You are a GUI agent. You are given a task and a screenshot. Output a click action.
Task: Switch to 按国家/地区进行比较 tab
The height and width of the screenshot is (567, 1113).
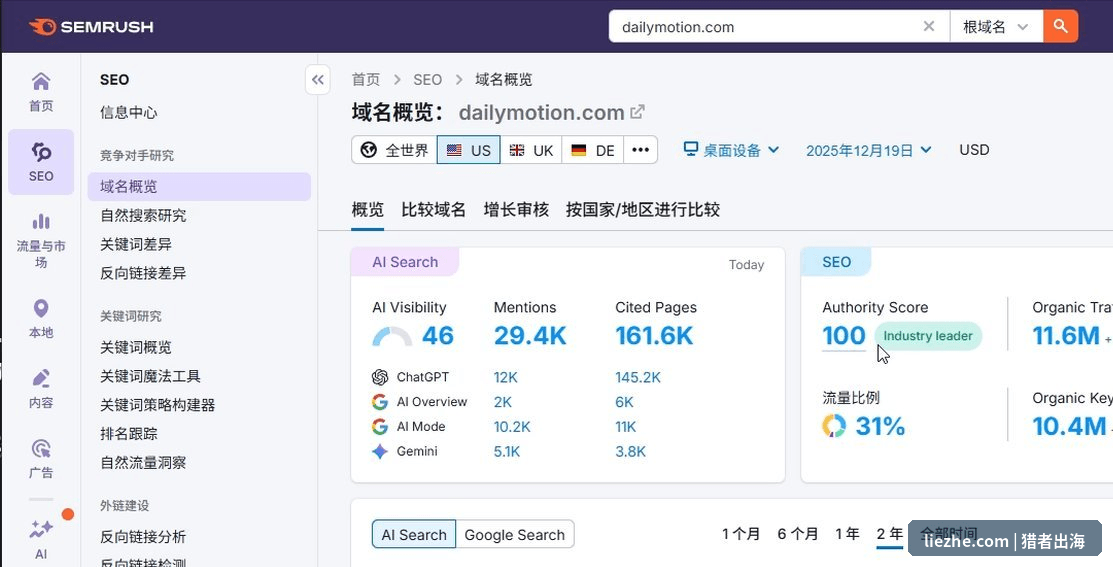[642, 210]
